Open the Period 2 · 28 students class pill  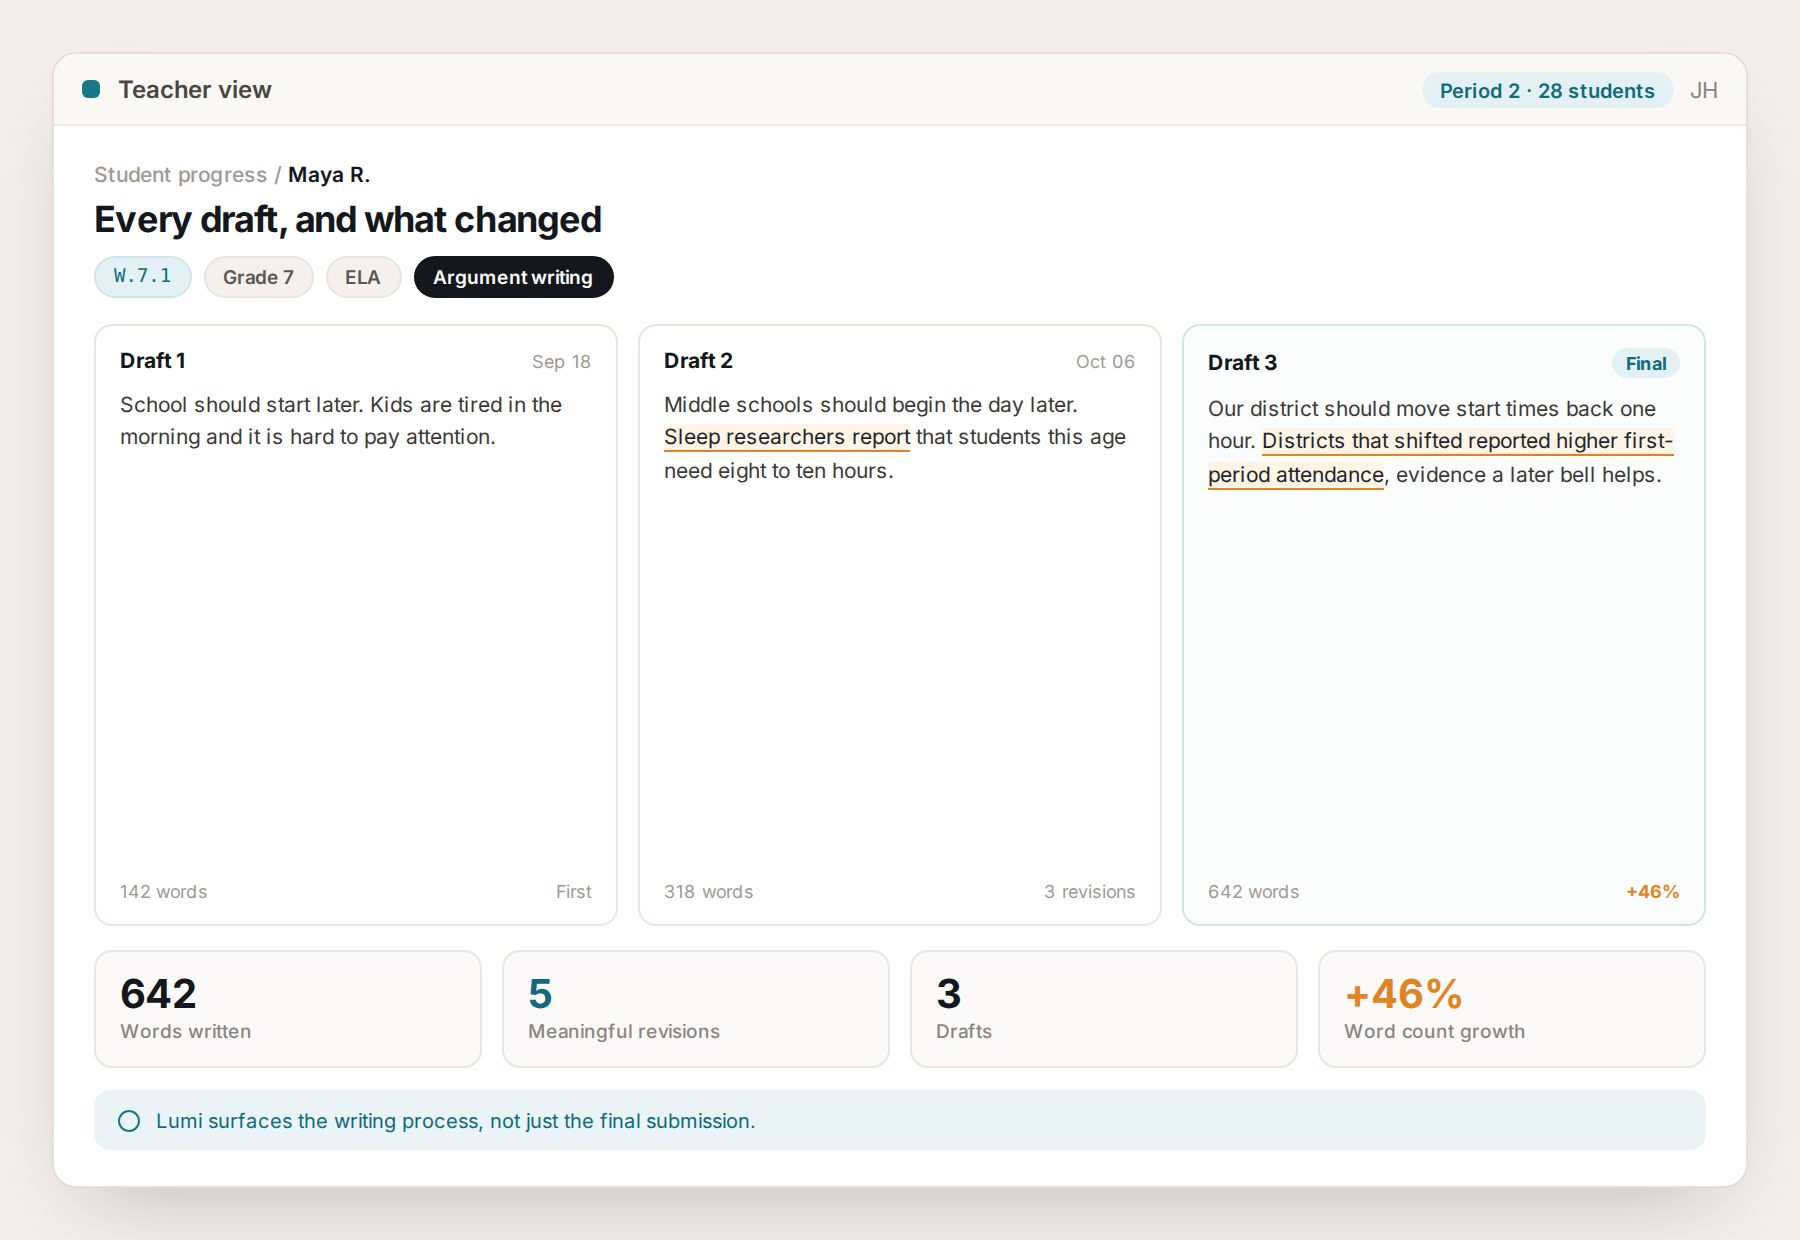pos(1547,90)
